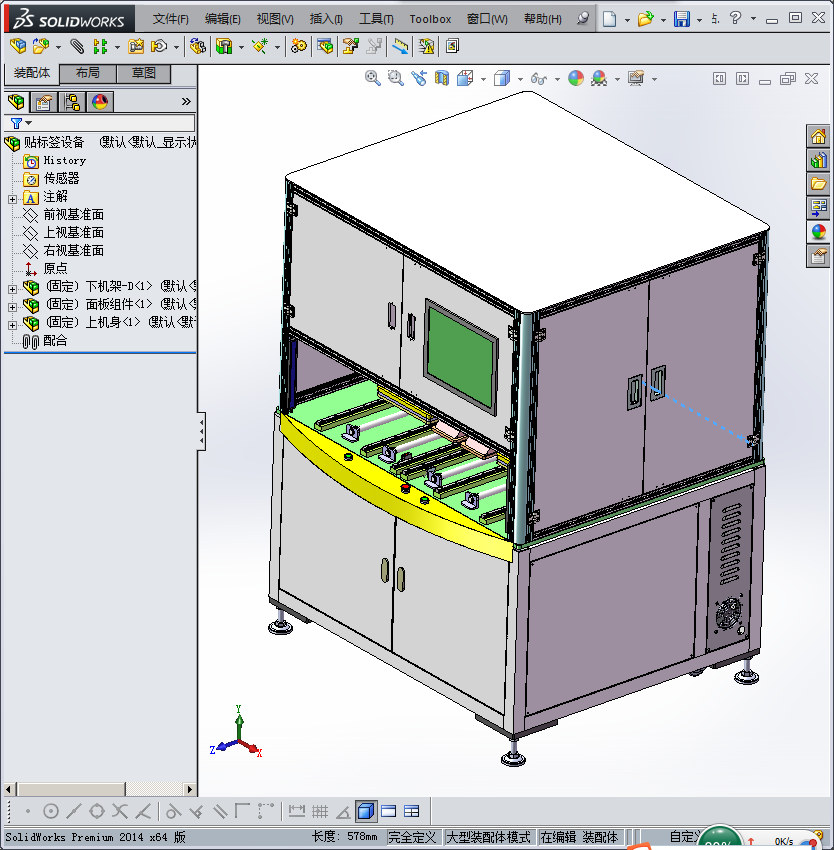Click the Show Hidden Components icon
Image resolution: width=834 pixels, height=850 pixels.
[x=197, y=46]
